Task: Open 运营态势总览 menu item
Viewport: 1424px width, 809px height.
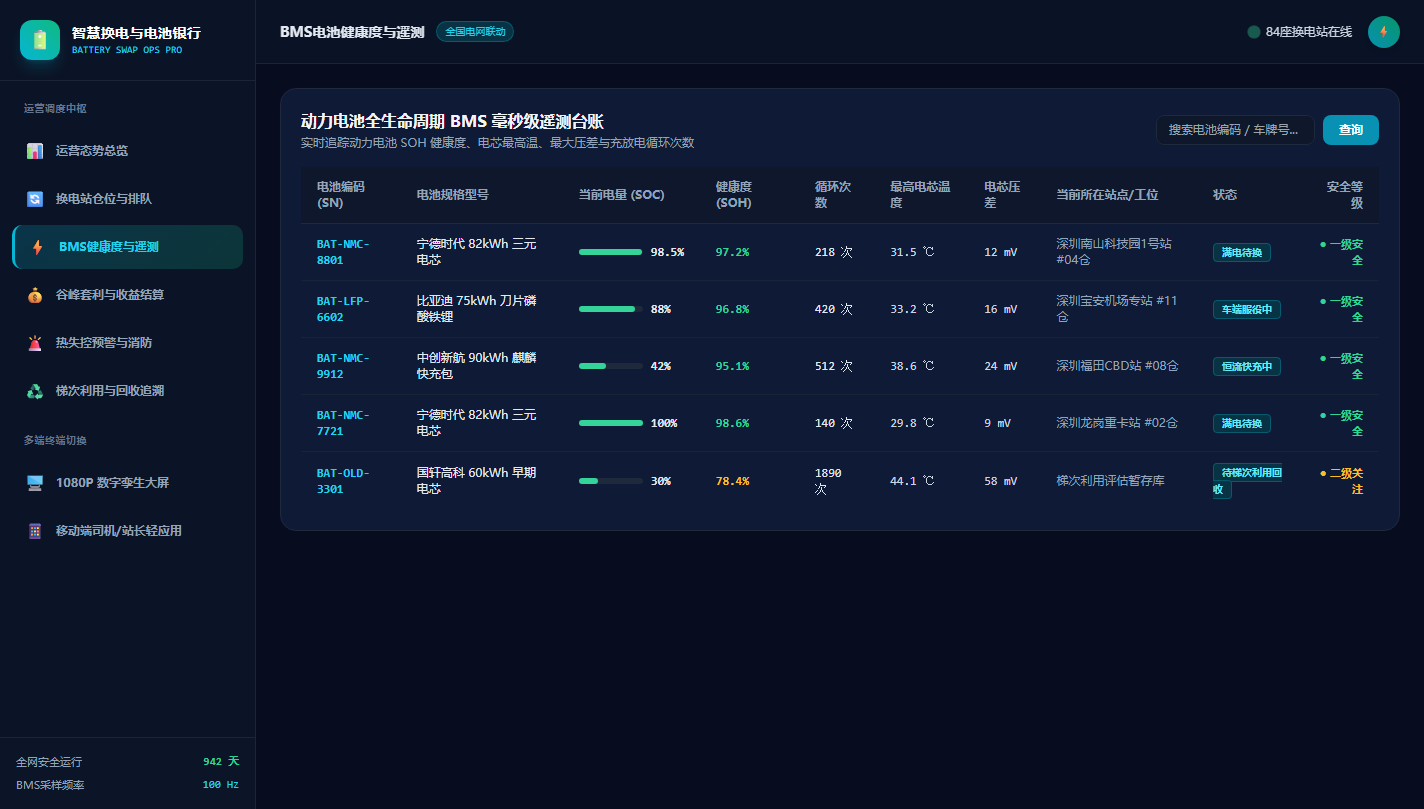Action: tap(127, 151)
